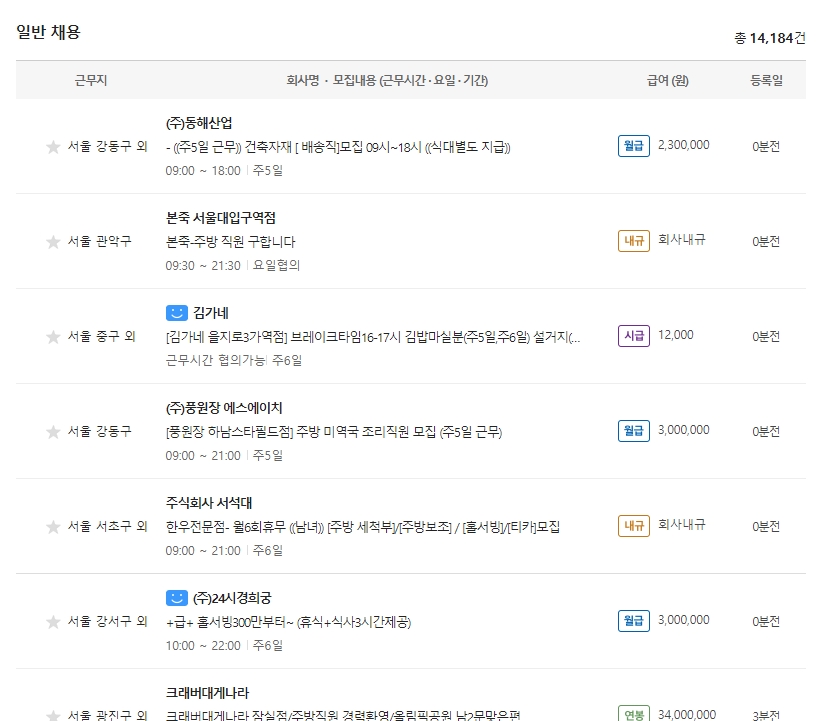This screenshot has height=721, width=817.
Task: Open company 주식회사 서석대
Action: point(209,503)
